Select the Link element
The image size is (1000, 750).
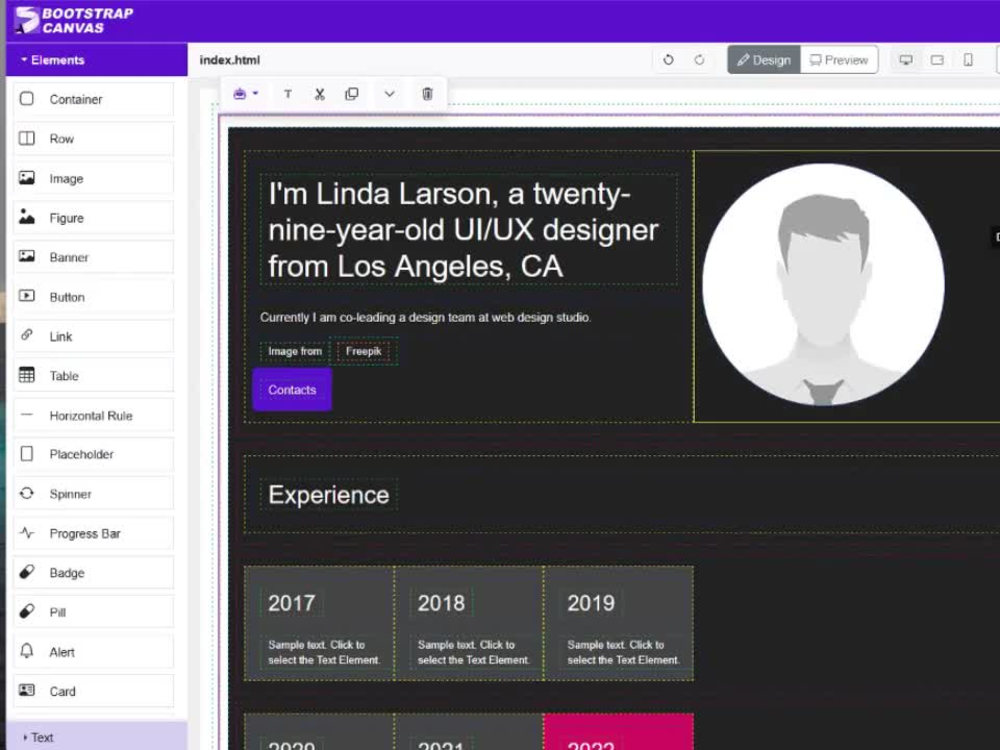coord(93,336)
